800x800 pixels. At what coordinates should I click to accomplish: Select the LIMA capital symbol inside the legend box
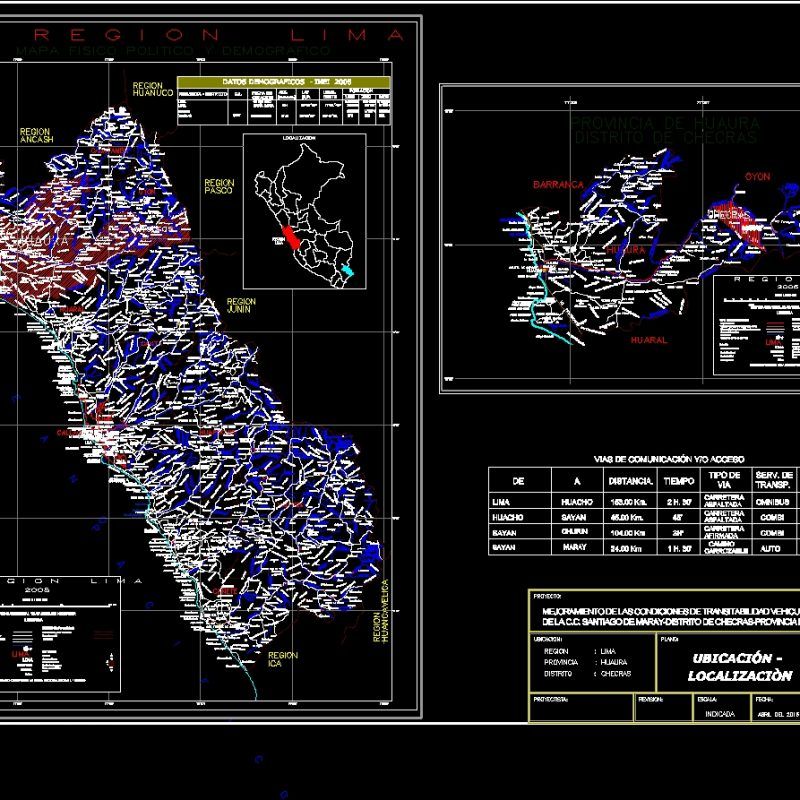click(x=21, y=655)
